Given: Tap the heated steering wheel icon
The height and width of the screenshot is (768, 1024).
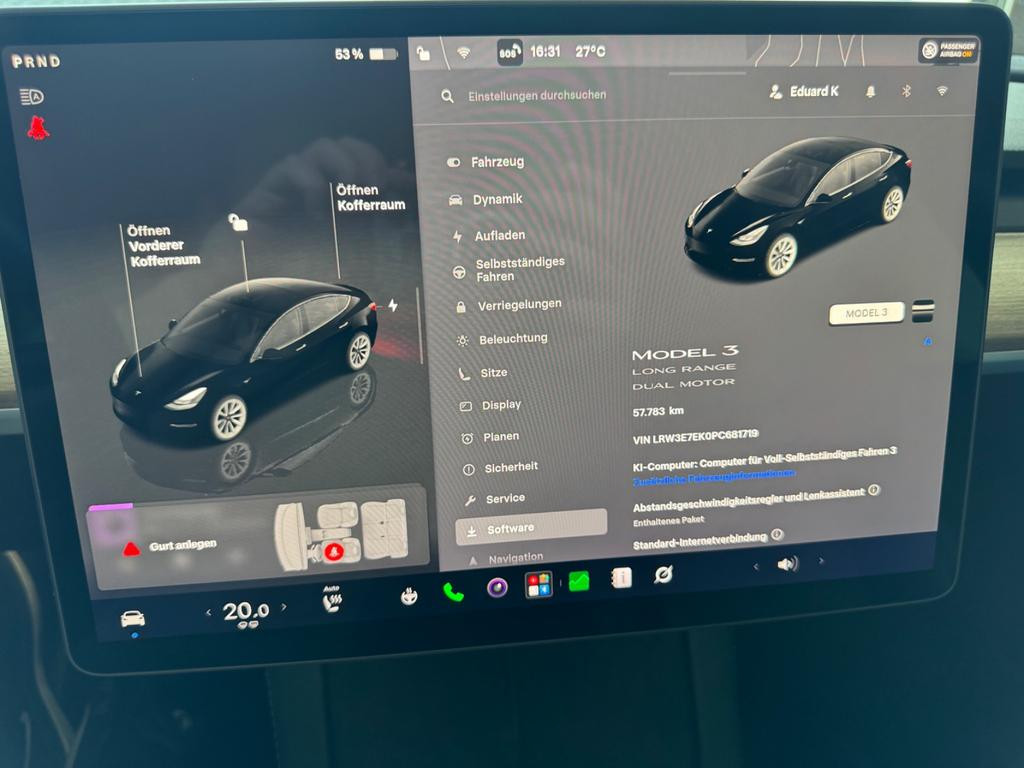Looking at the screenshot, I should (x=409, y=596).
